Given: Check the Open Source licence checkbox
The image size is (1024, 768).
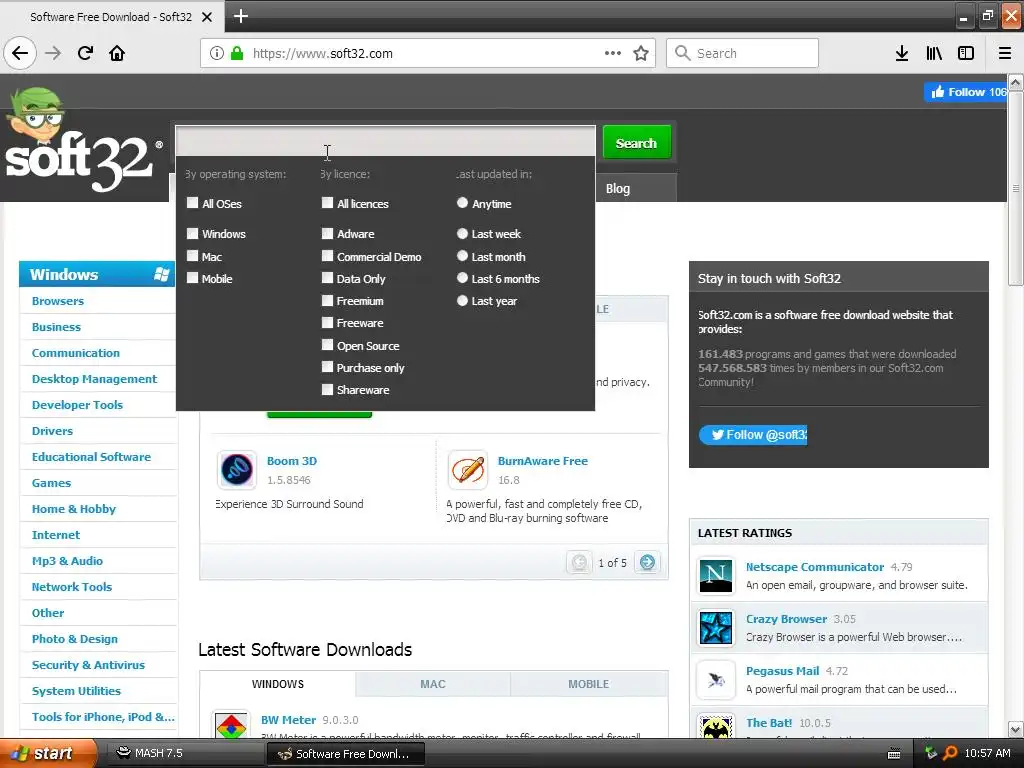Looking at the screenshot, I should (x=328, y=345).
